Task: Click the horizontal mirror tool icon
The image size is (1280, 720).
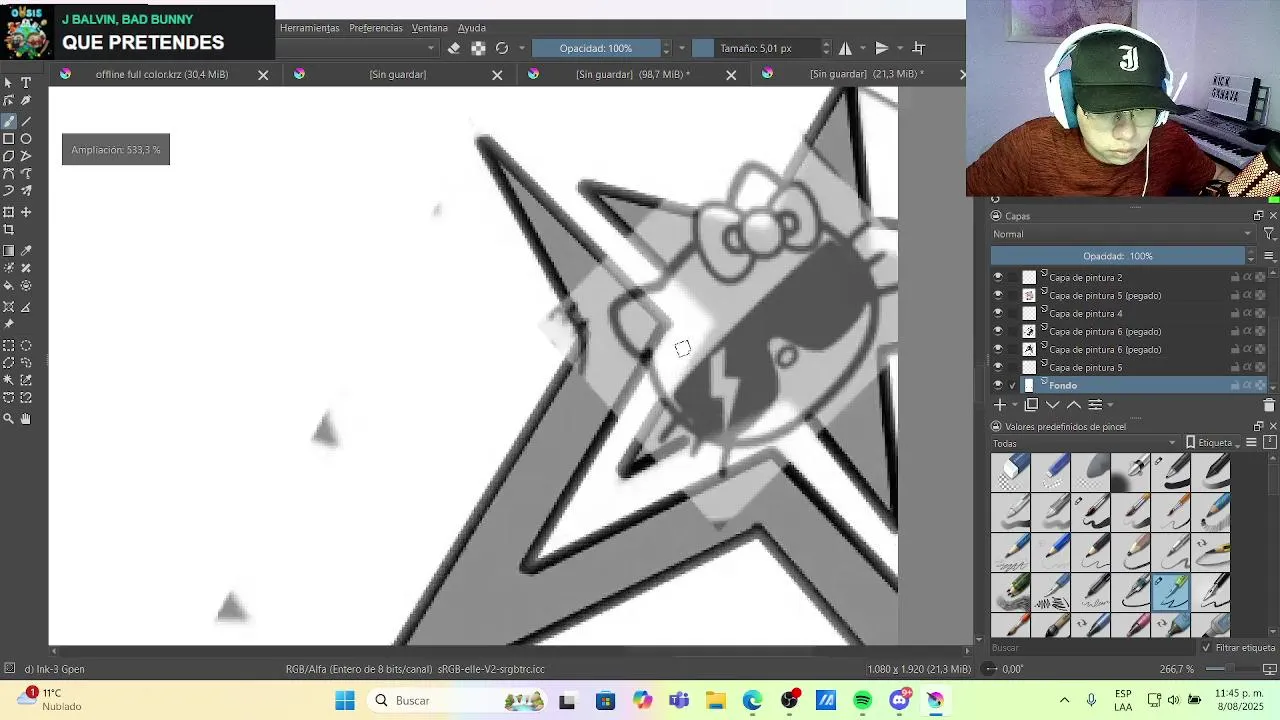Action: tap(846, 48)
